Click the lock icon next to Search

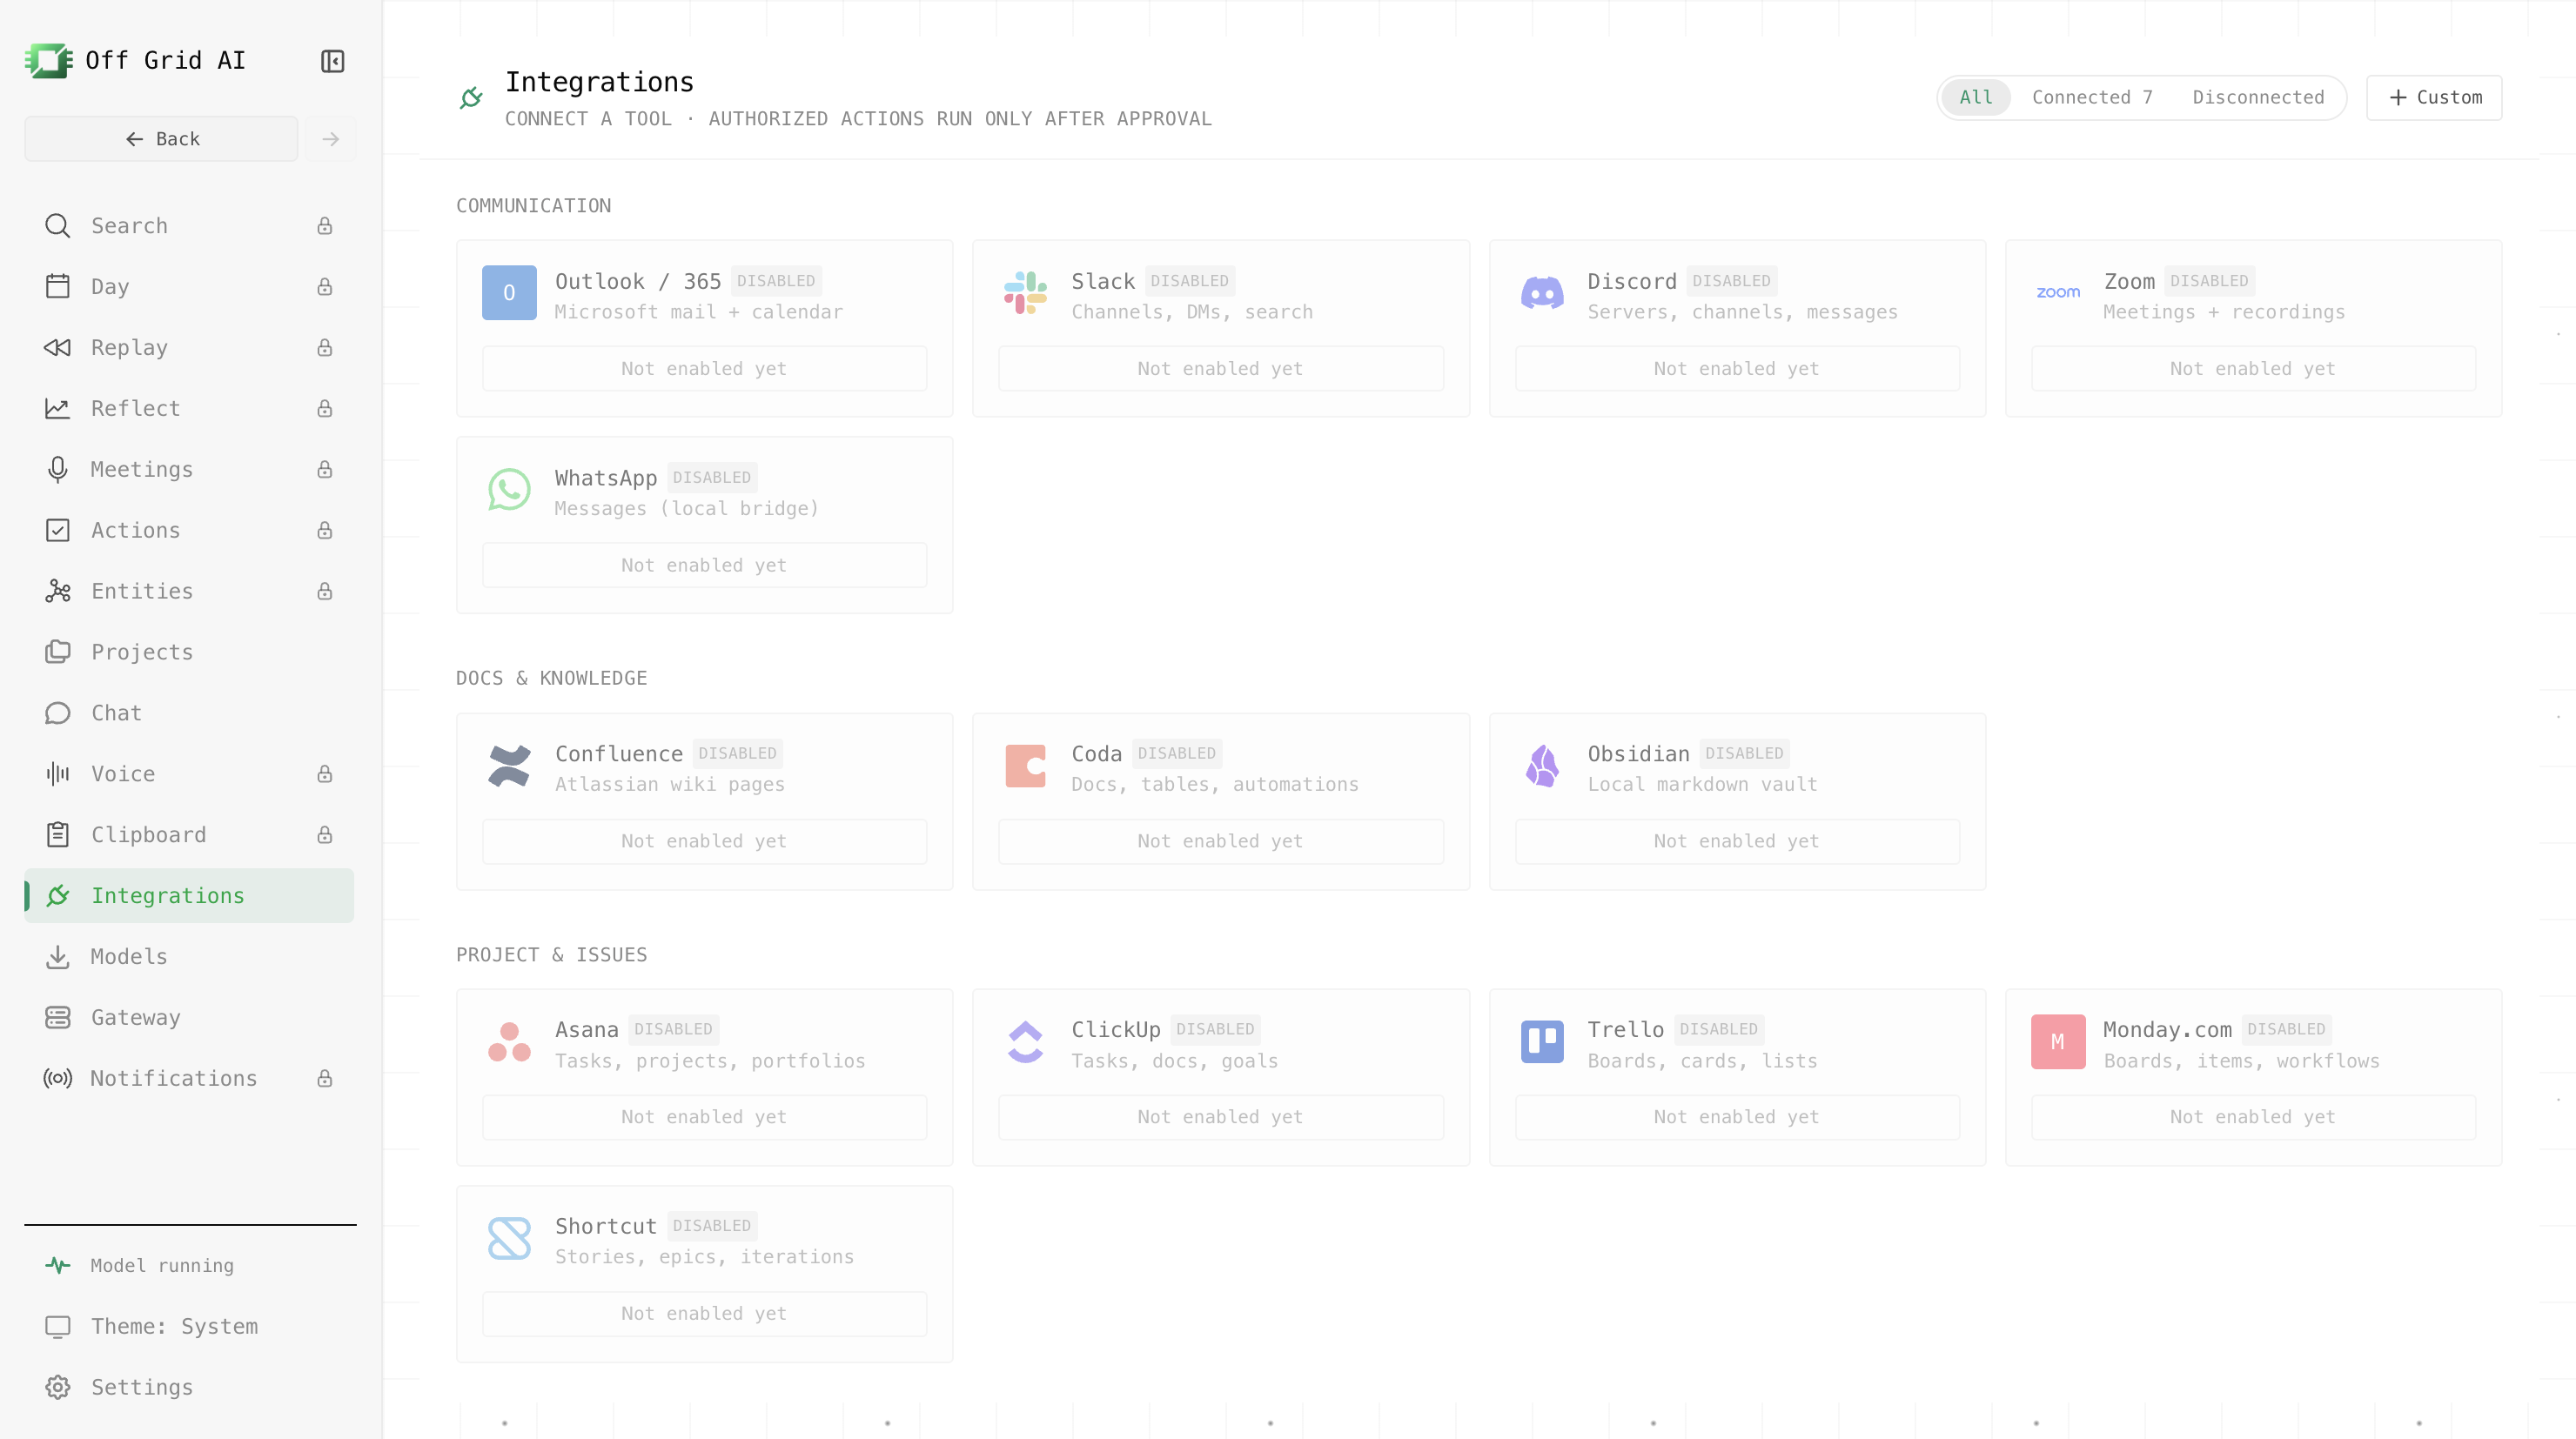[325, 226]
